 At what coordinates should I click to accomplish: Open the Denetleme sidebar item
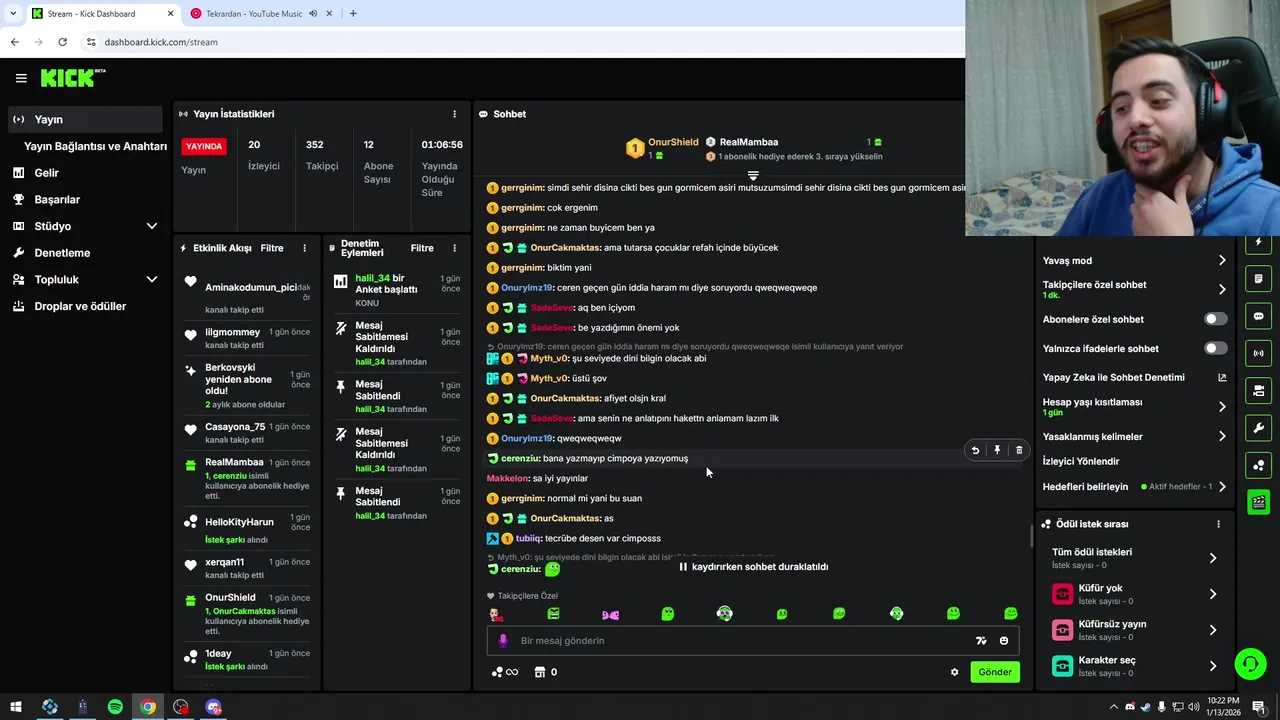[x=84, y=253]
